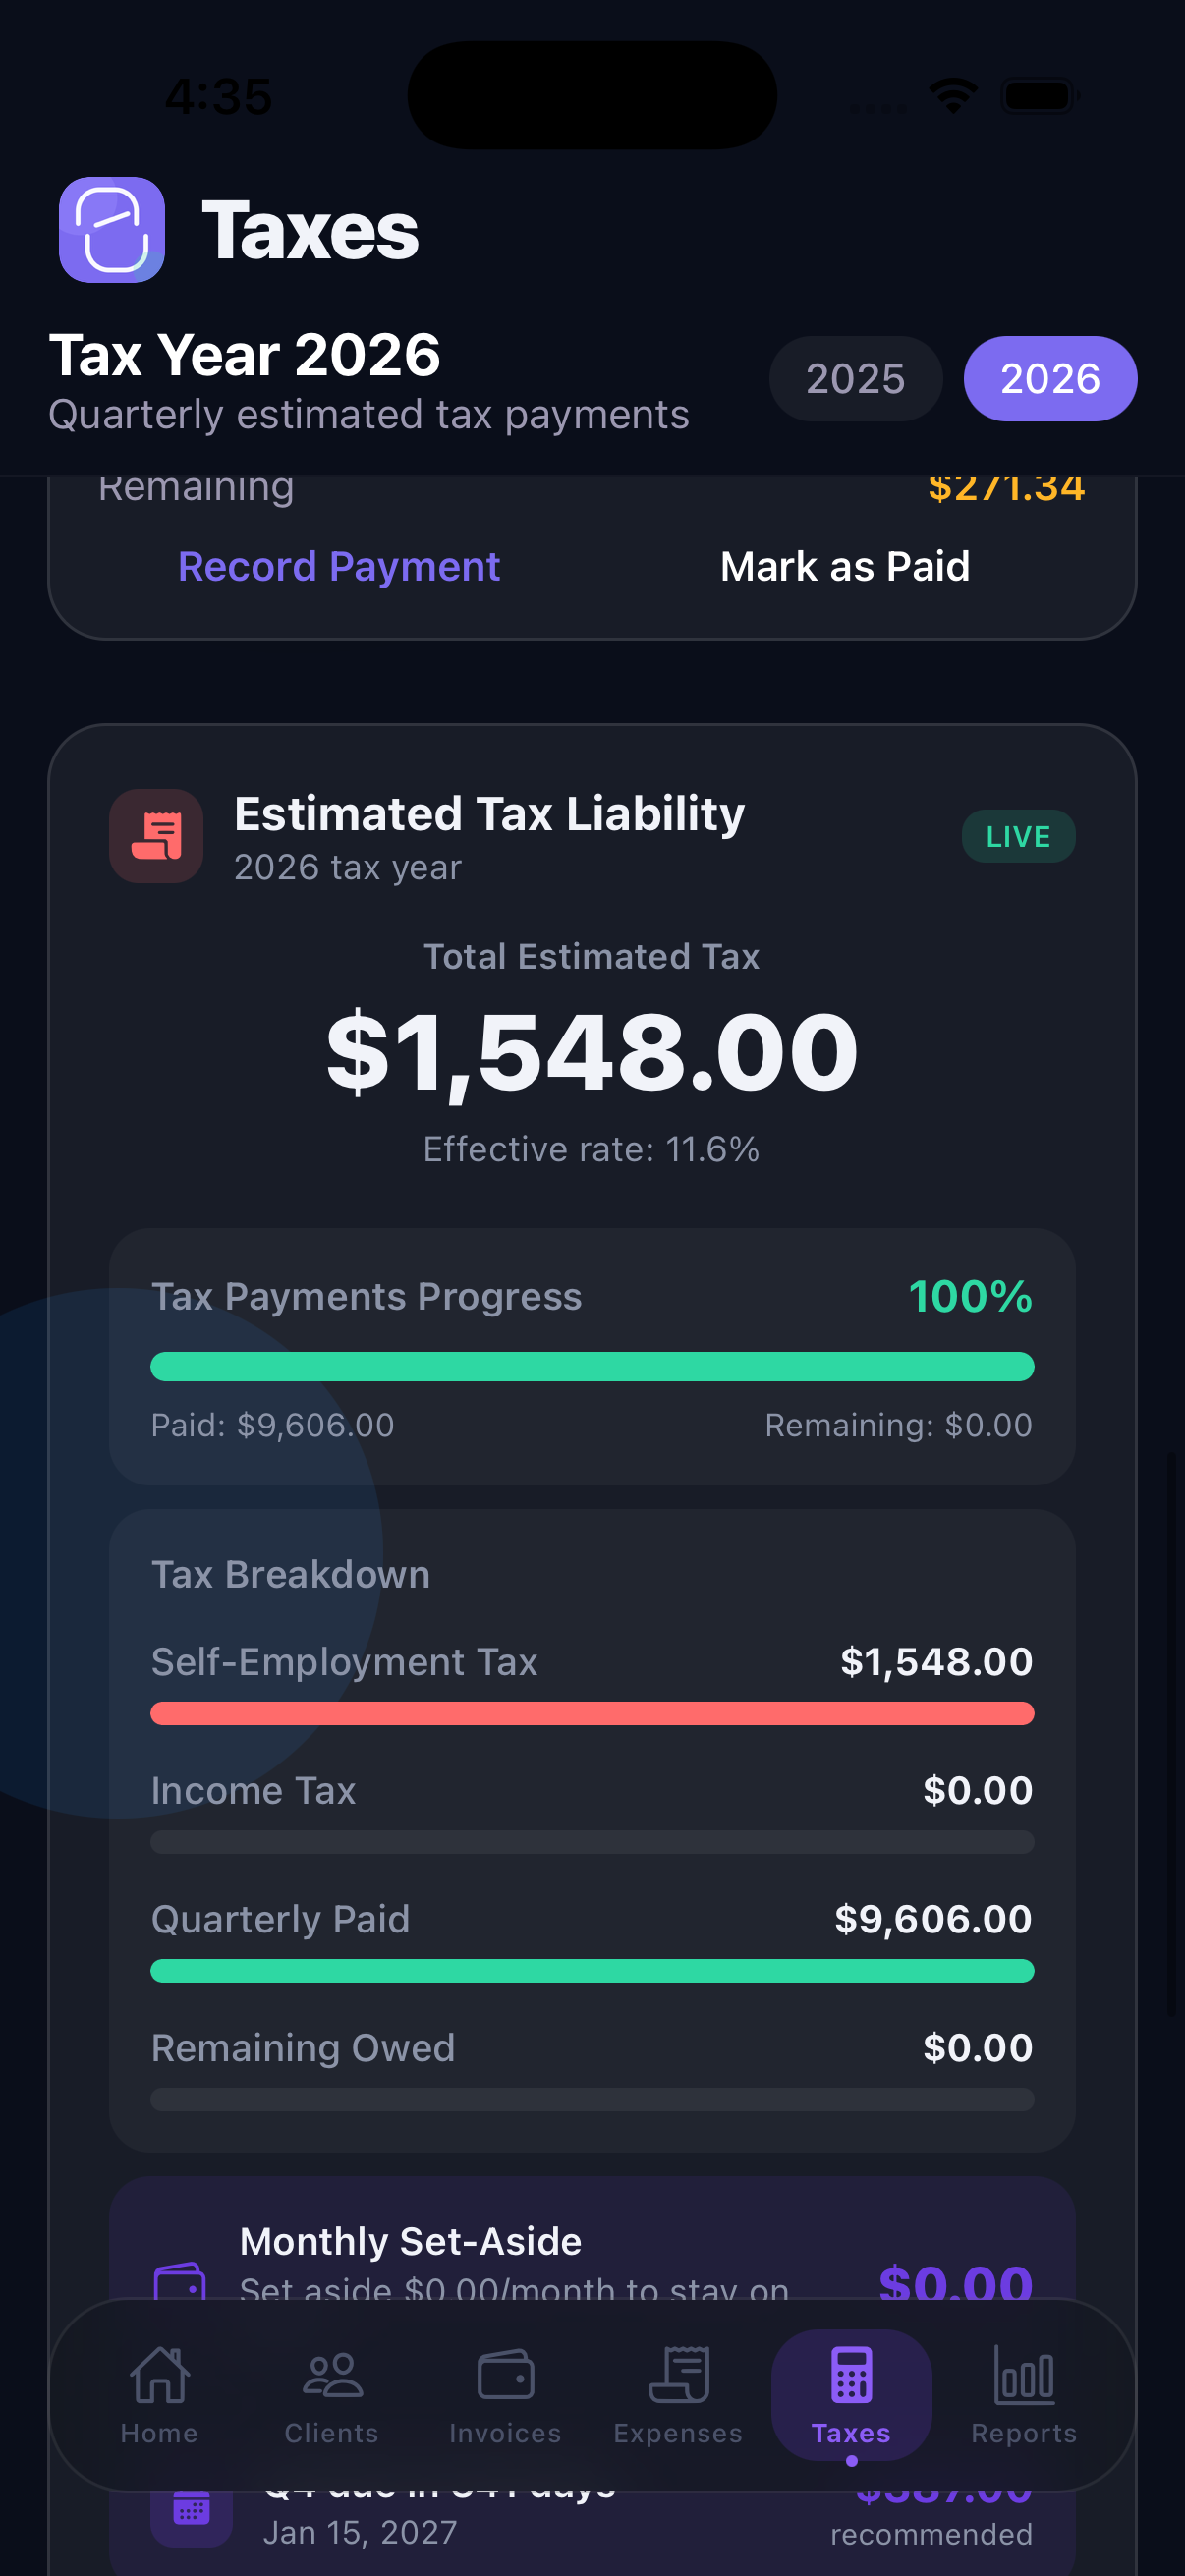Switch to the 2025 tax year
This screenshot has width=1185, height=2576.
(x=855, y=378)
